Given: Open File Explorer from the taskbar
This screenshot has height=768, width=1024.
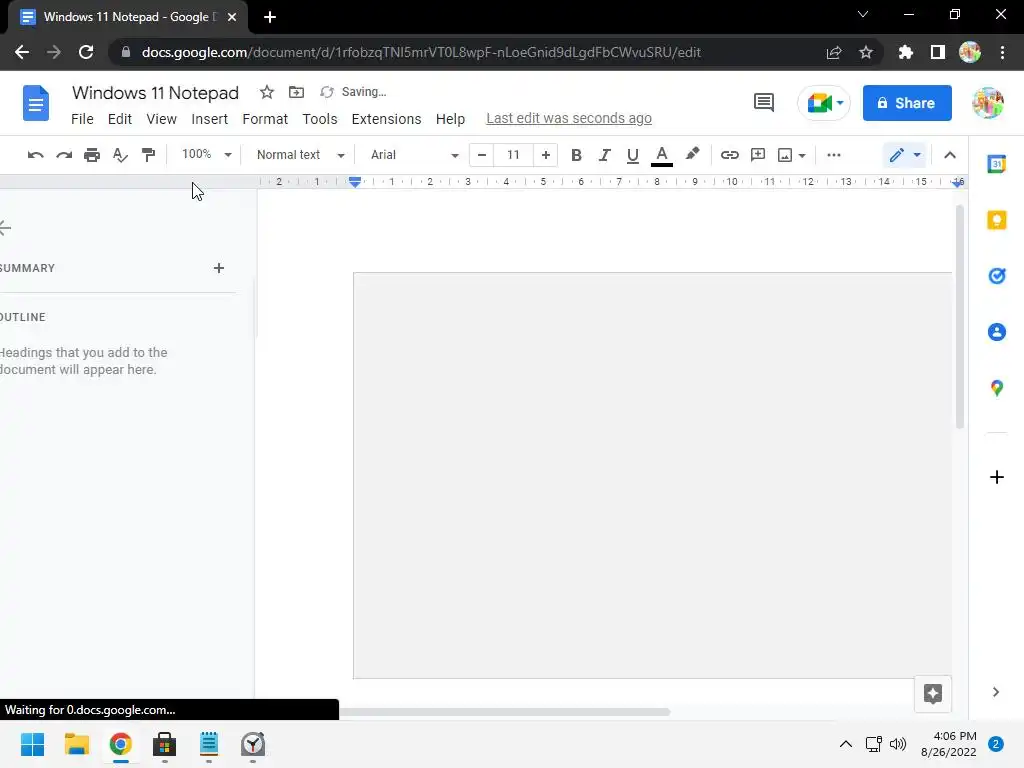Looking at the screenshot, I should point(76,744).
